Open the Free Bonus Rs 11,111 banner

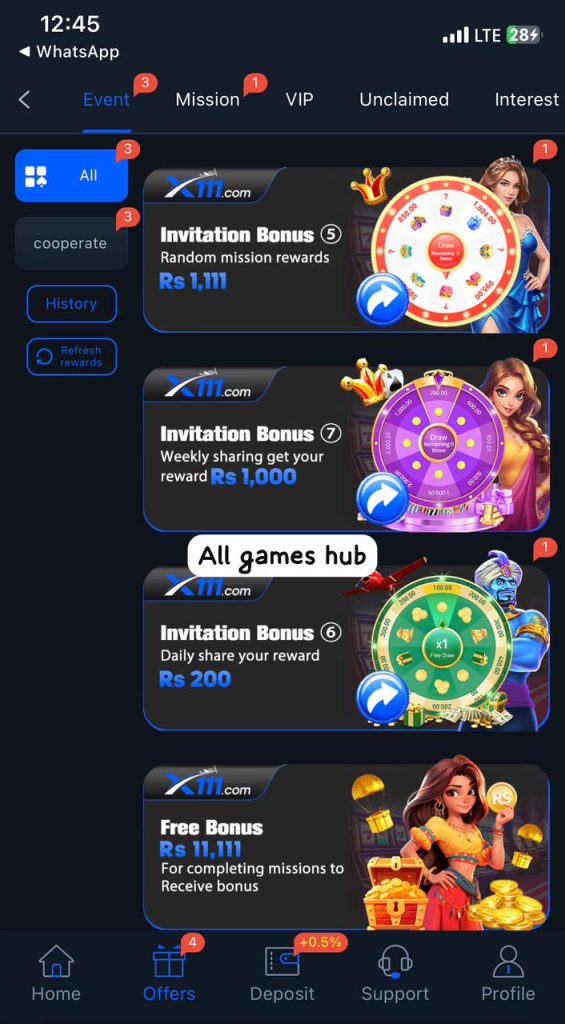(346, 846)
